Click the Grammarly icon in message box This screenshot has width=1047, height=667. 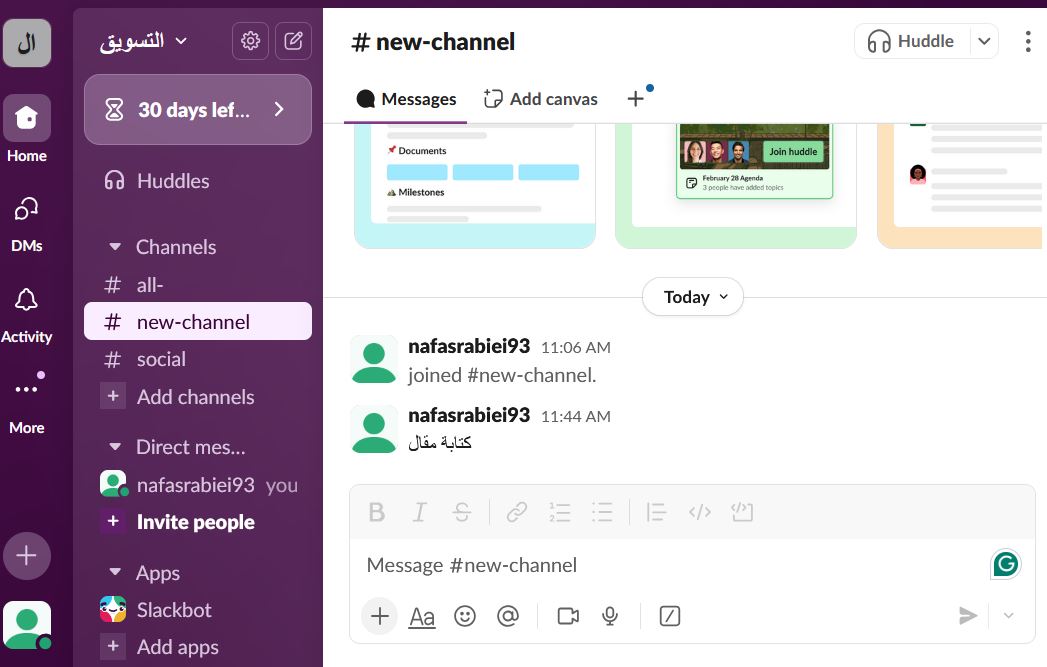[1006, 564]
